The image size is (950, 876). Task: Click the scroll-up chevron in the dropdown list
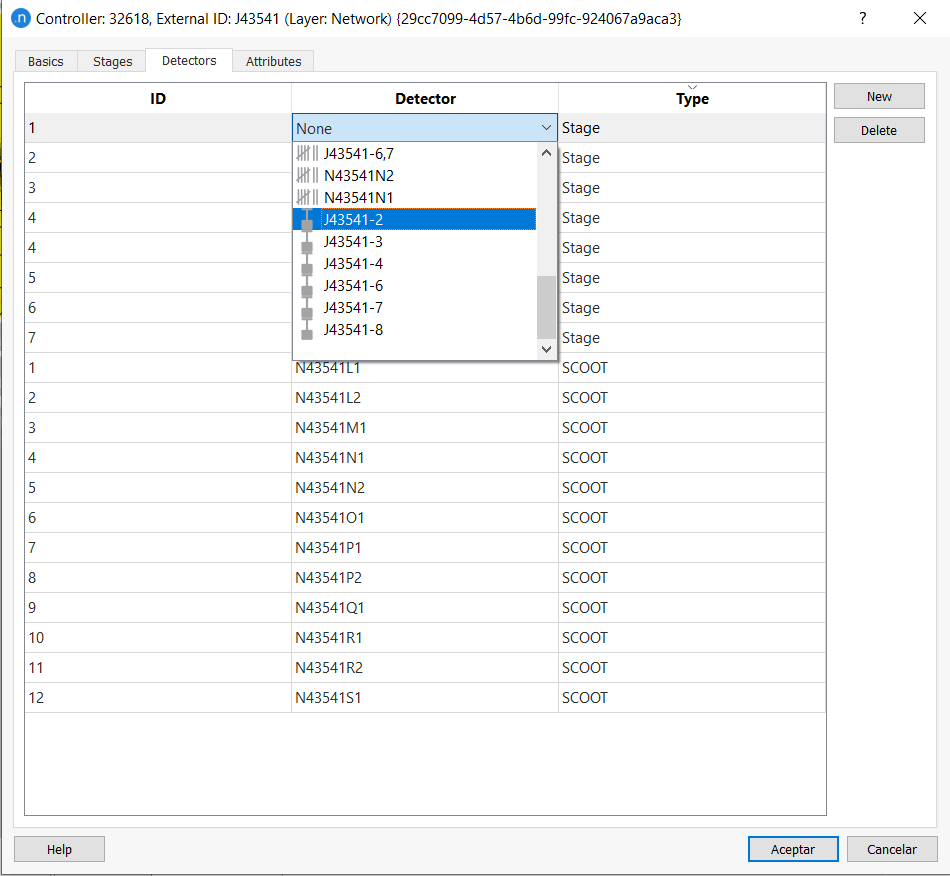pyautogui.click(x=545, y=152)
